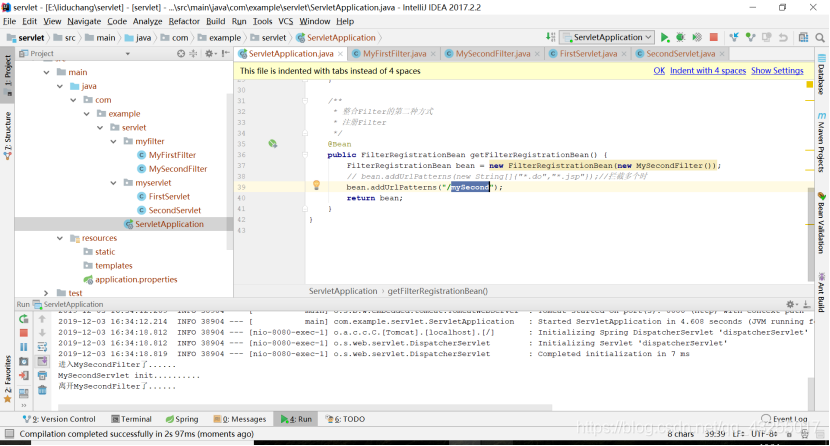This screenshot has width=830, height=446.
Task: Select FirstServlet in project tree
Action: click(169, 196)
